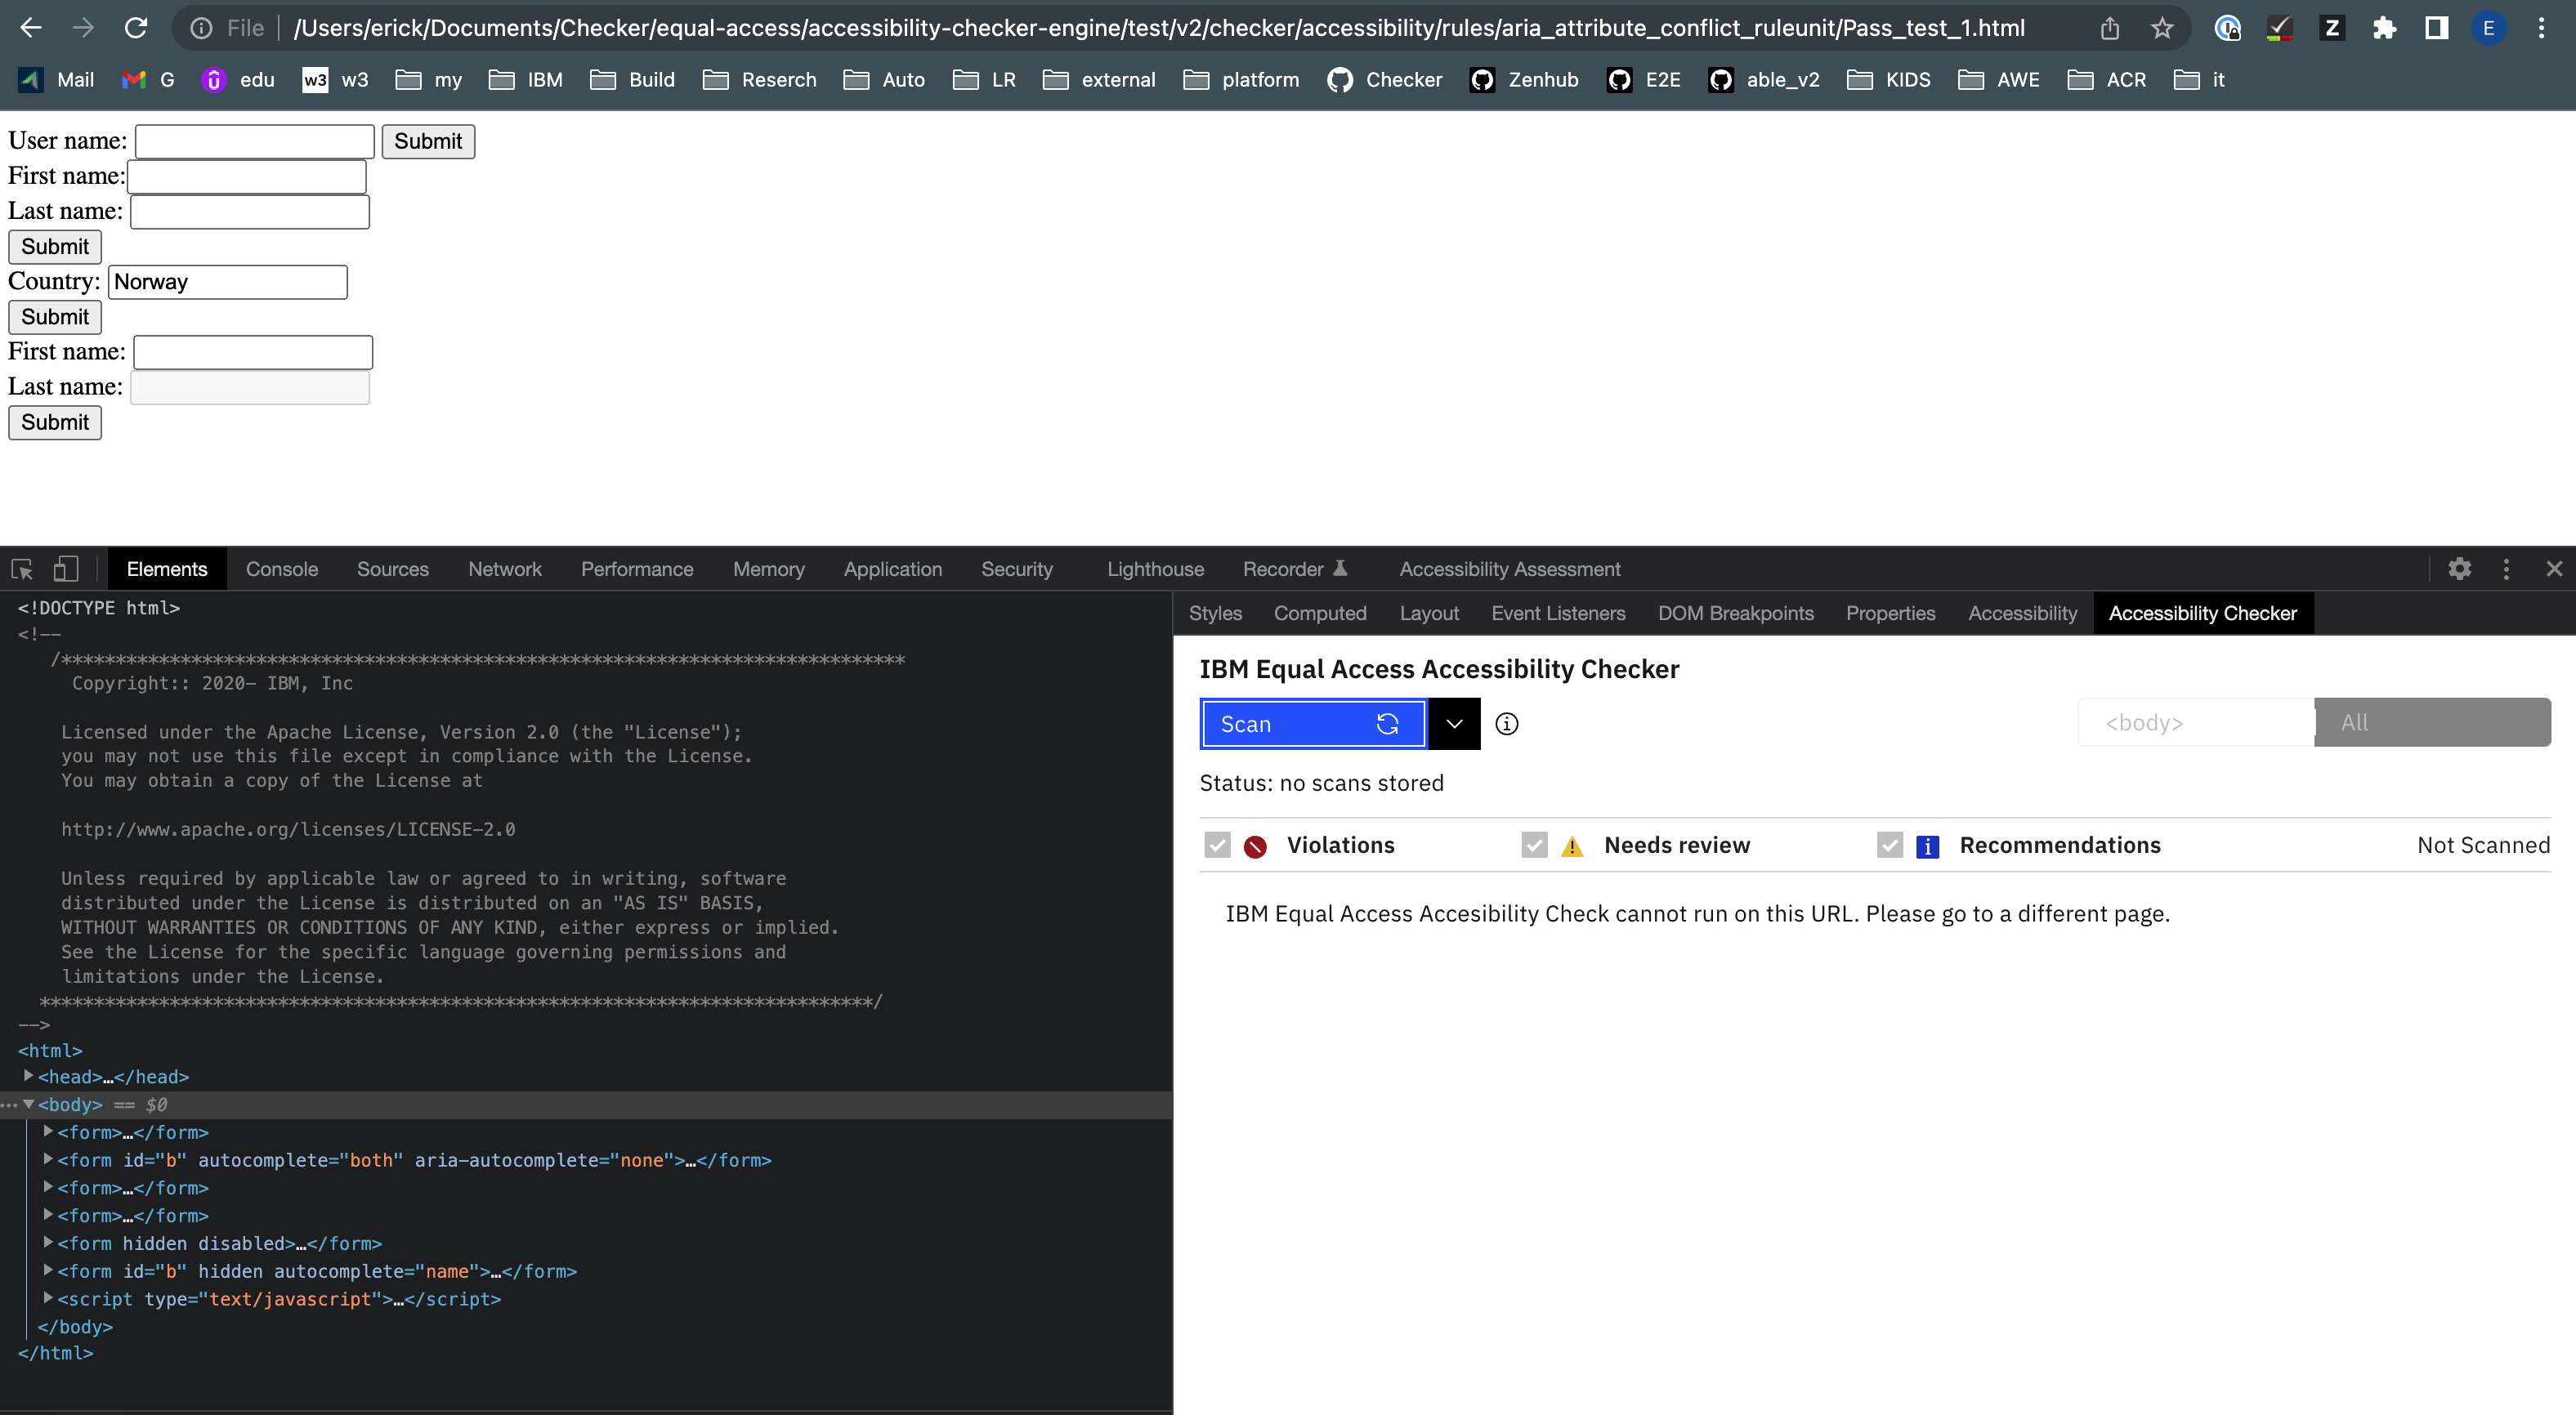Image resolution: width=2576 pixels, height=1415 pixels.
Task: Open the Accessibility Assessment tab
Action: 1509,568
